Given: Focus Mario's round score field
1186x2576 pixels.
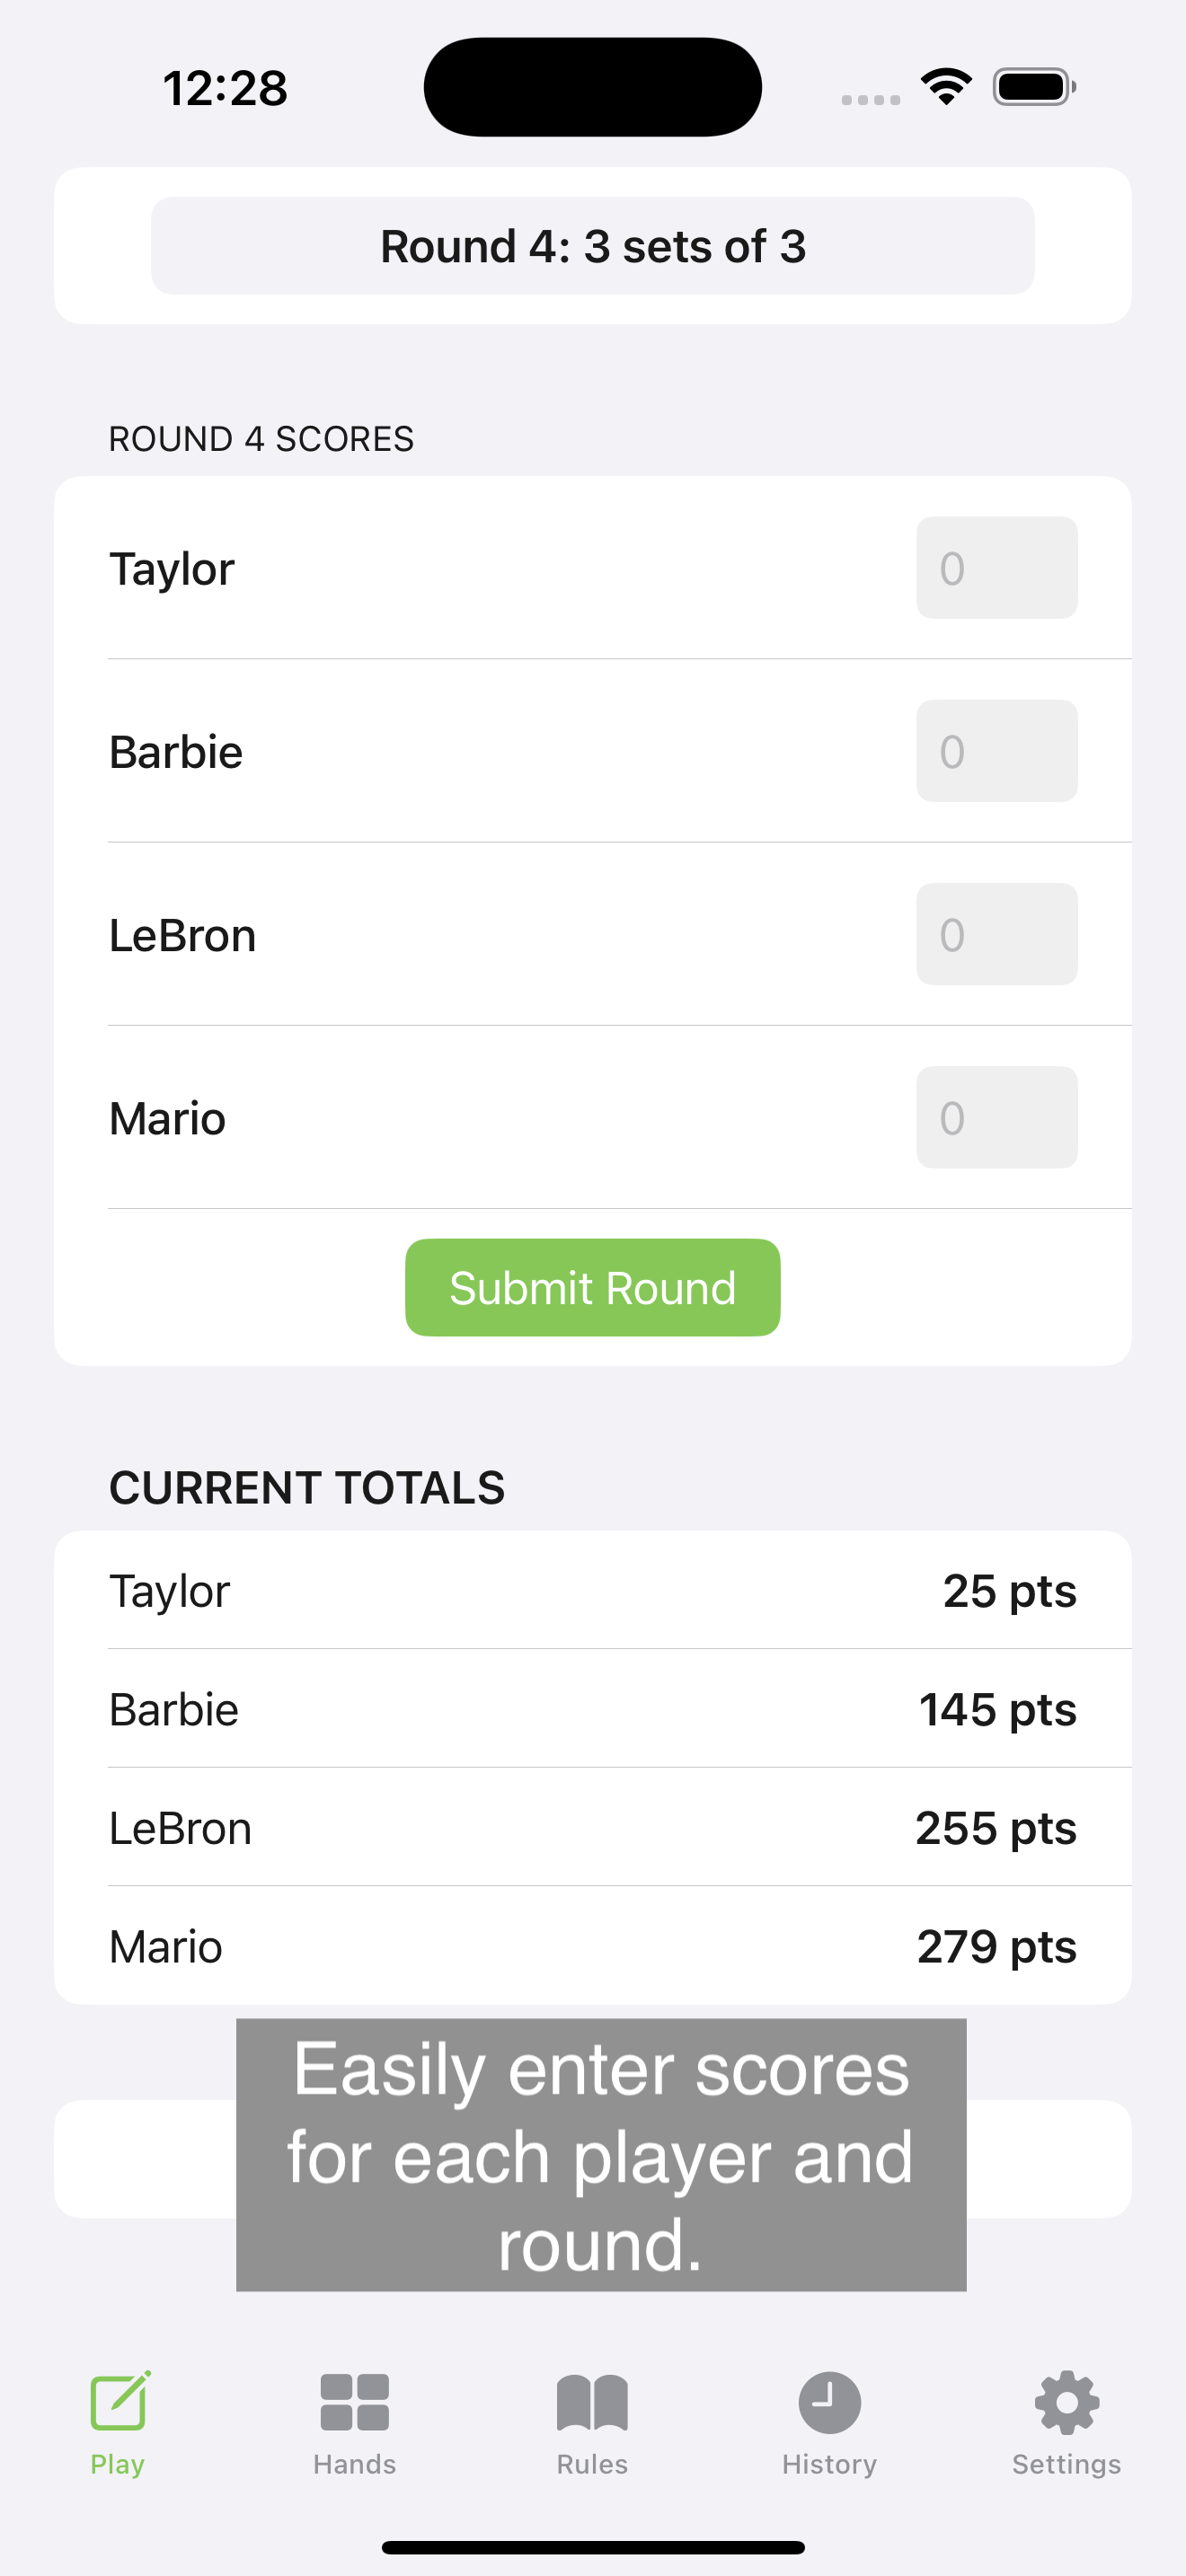Looking at the screenshot, I should click(x=997, y=1117).
